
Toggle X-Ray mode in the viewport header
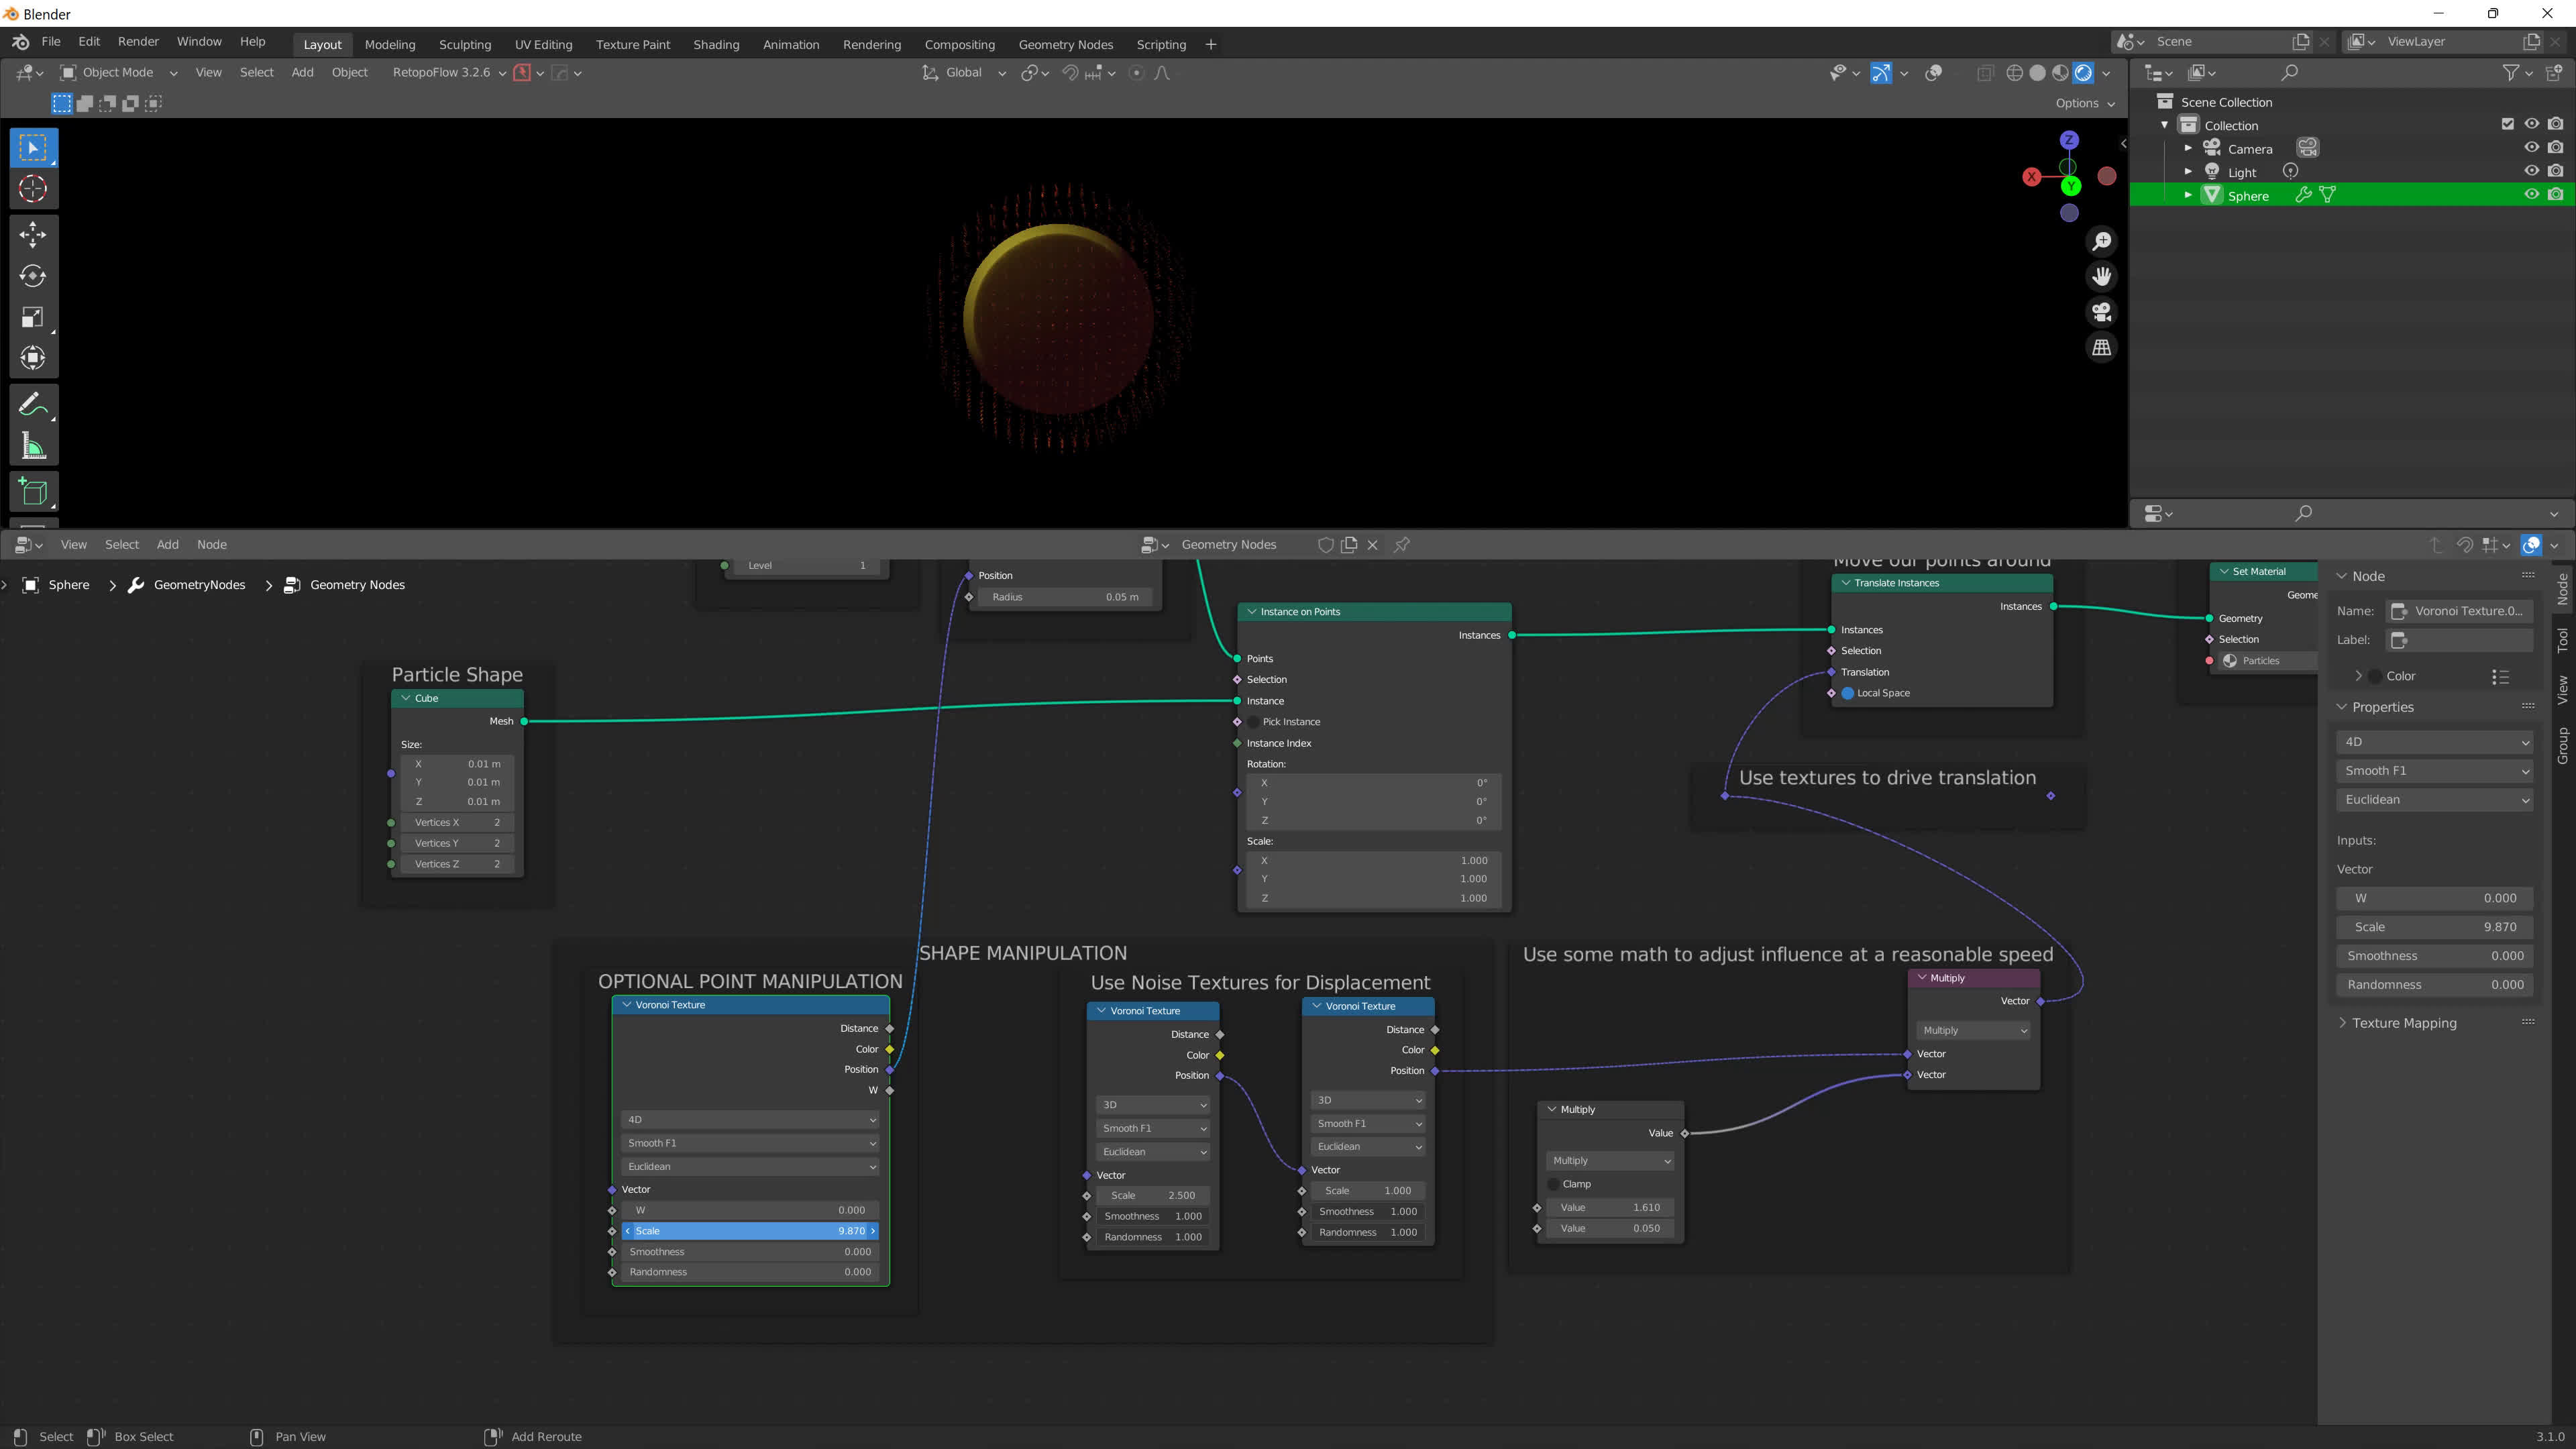1985,72
